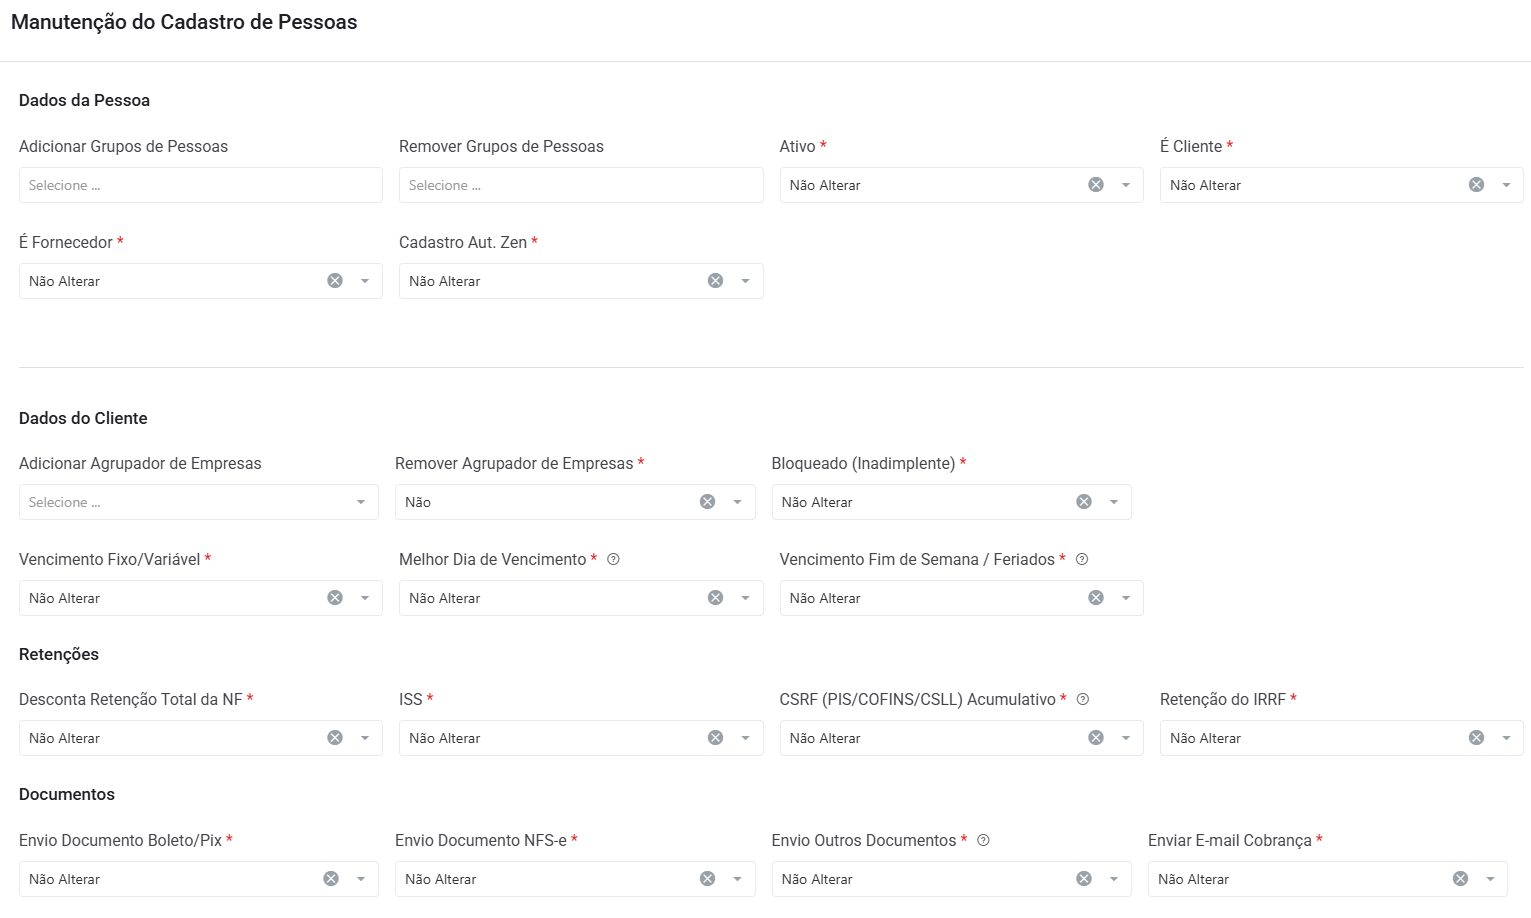Clear the Ativo field selection
This screenshot has width=1531, height=918.
tap(1096, 185)
